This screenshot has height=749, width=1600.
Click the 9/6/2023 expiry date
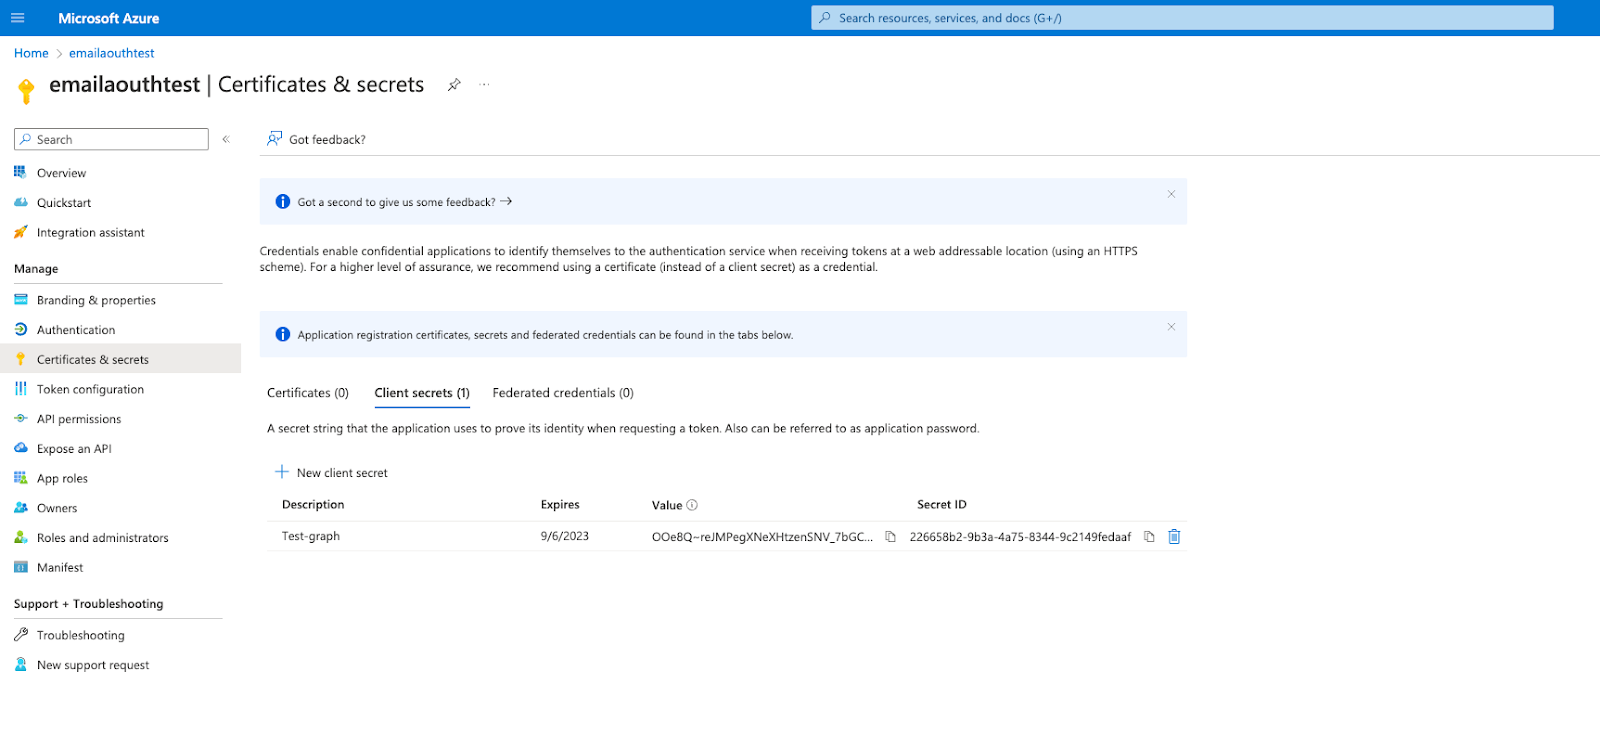click(565, 536)
